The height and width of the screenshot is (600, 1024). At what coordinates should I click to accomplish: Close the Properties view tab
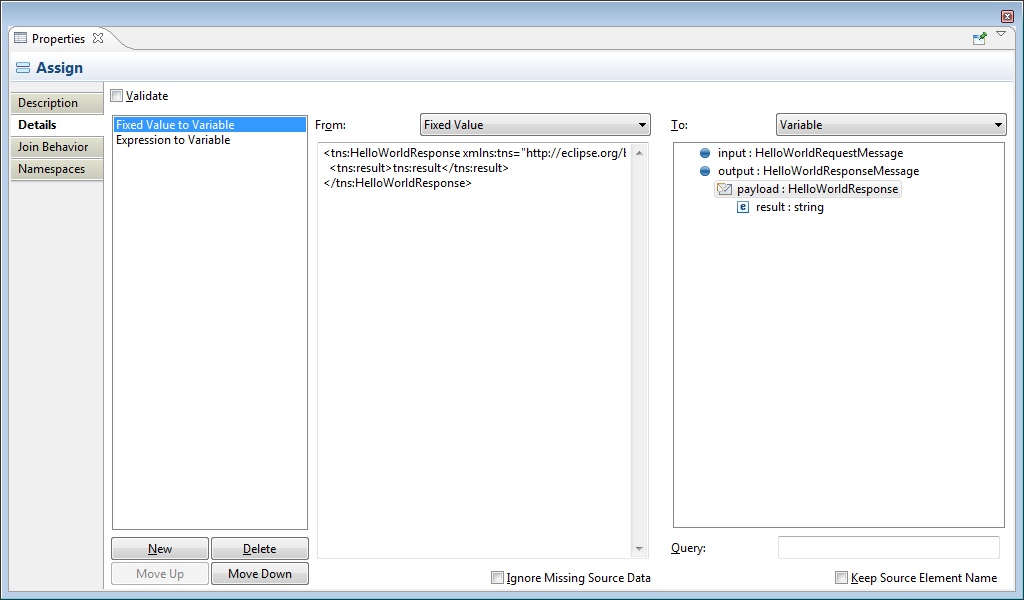coord(98,38)
